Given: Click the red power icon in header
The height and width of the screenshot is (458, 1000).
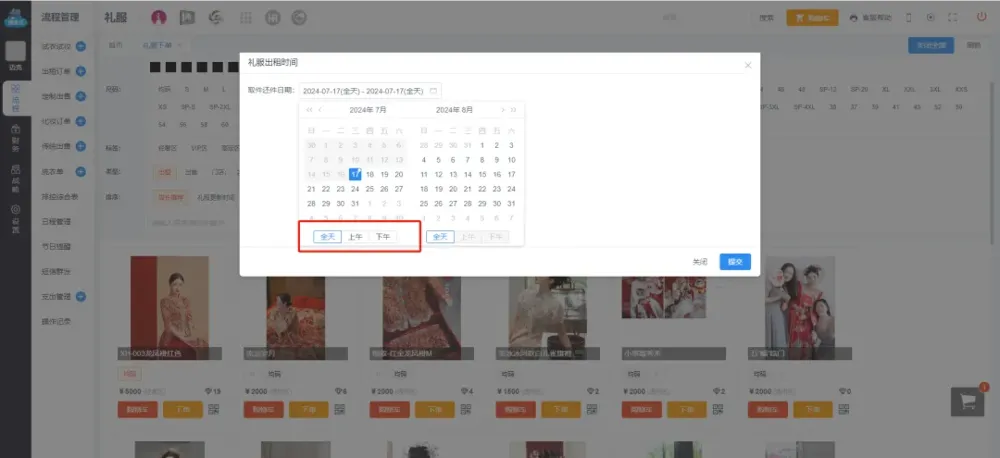Looking at the screenshot, I should [x=981, y=17].
